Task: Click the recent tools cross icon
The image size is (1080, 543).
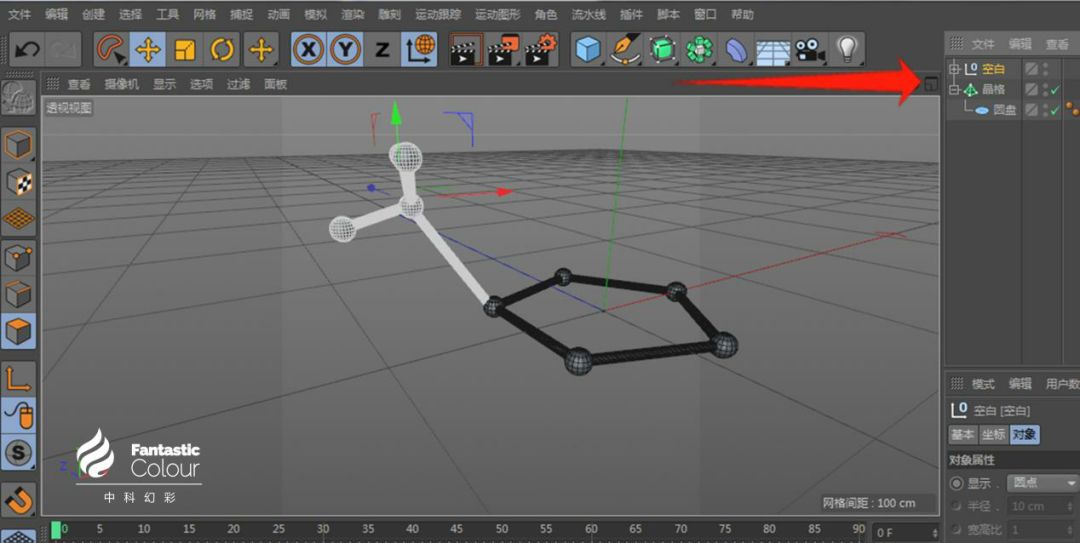Action: (x=261, y=50)
